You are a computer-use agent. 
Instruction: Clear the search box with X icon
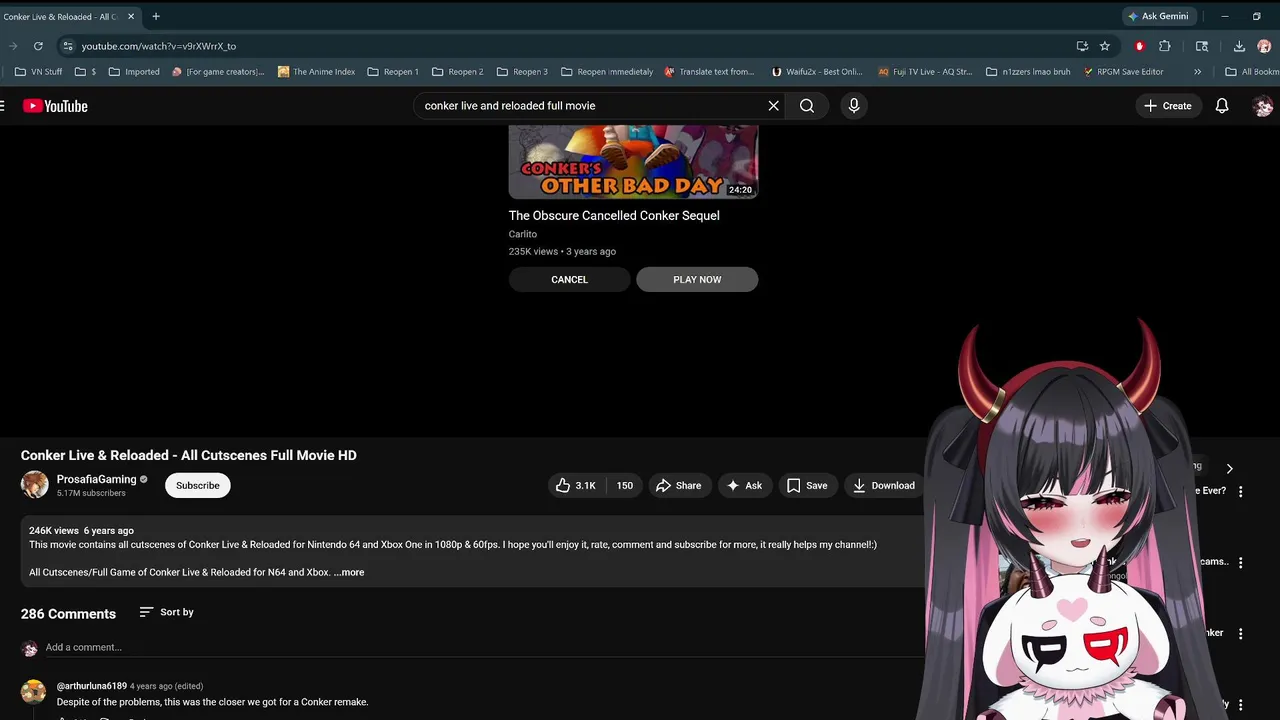[x=773, y=106]
